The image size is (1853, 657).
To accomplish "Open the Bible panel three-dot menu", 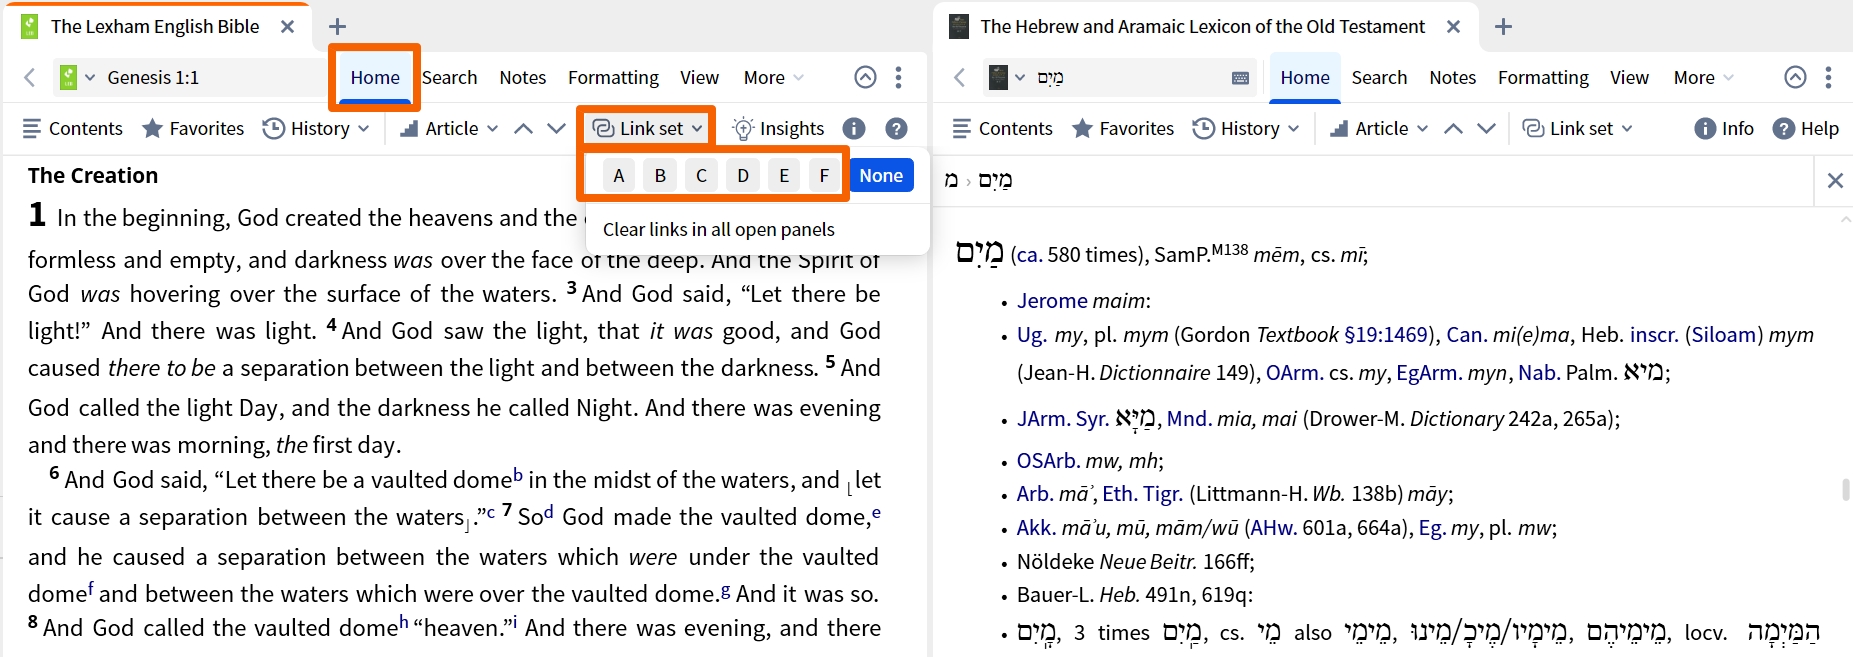I will click(x=899, y=77).
